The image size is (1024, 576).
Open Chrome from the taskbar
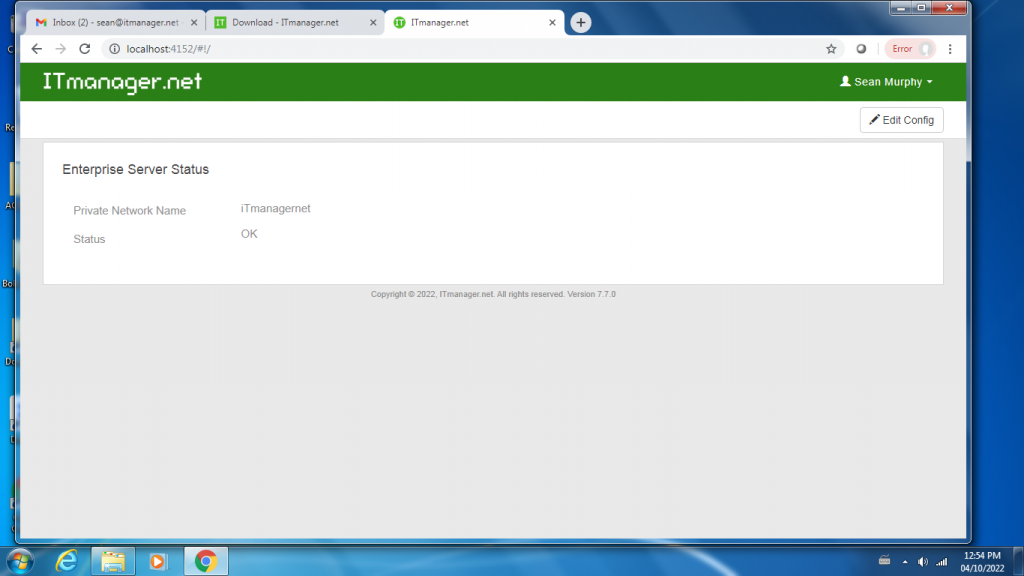205,561
